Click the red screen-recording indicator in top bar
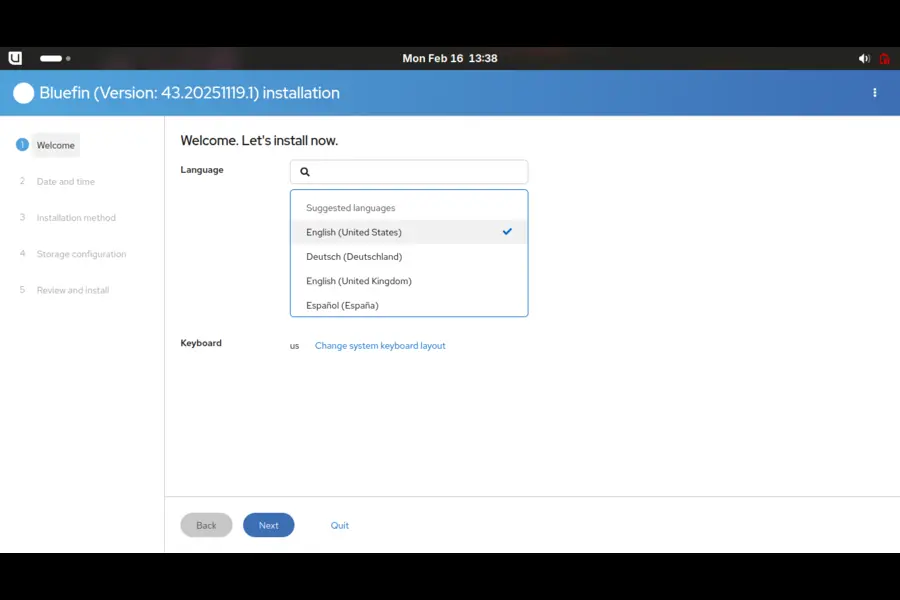The height and width of the screenshot is (600, 900). (x=884, y=58)
